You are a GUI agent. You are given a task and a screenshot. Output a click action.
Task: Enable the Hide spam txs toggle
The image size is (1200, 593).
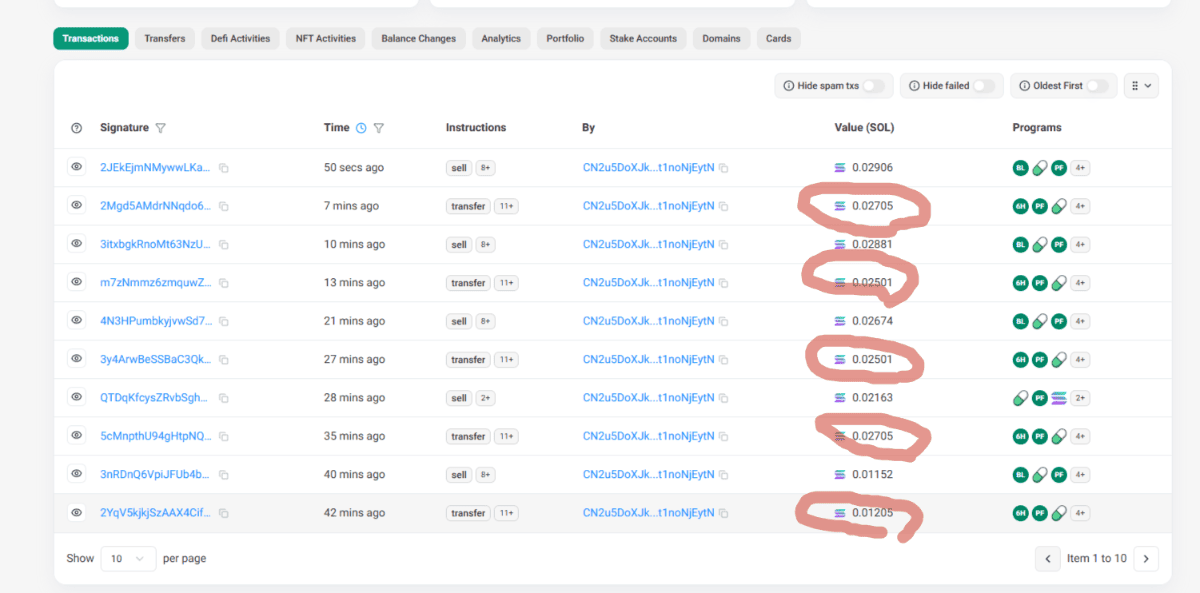coord(874,86)
